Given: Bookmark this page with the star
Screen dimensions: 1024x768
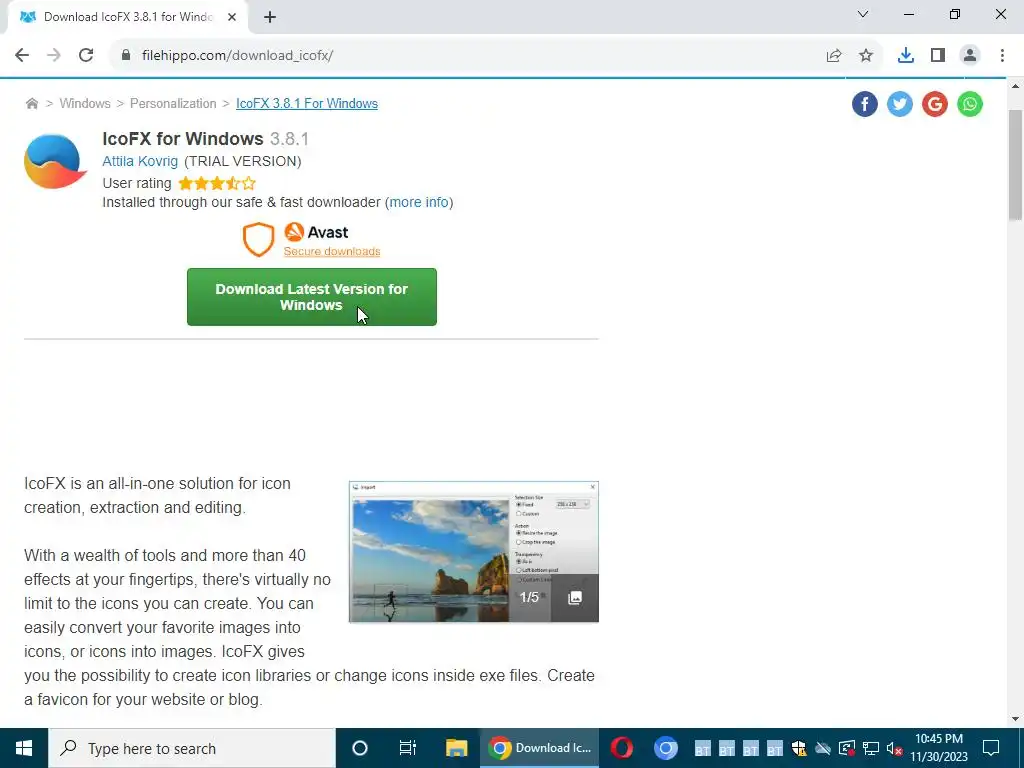Looking at the screenshot, I should pos(865,56).
